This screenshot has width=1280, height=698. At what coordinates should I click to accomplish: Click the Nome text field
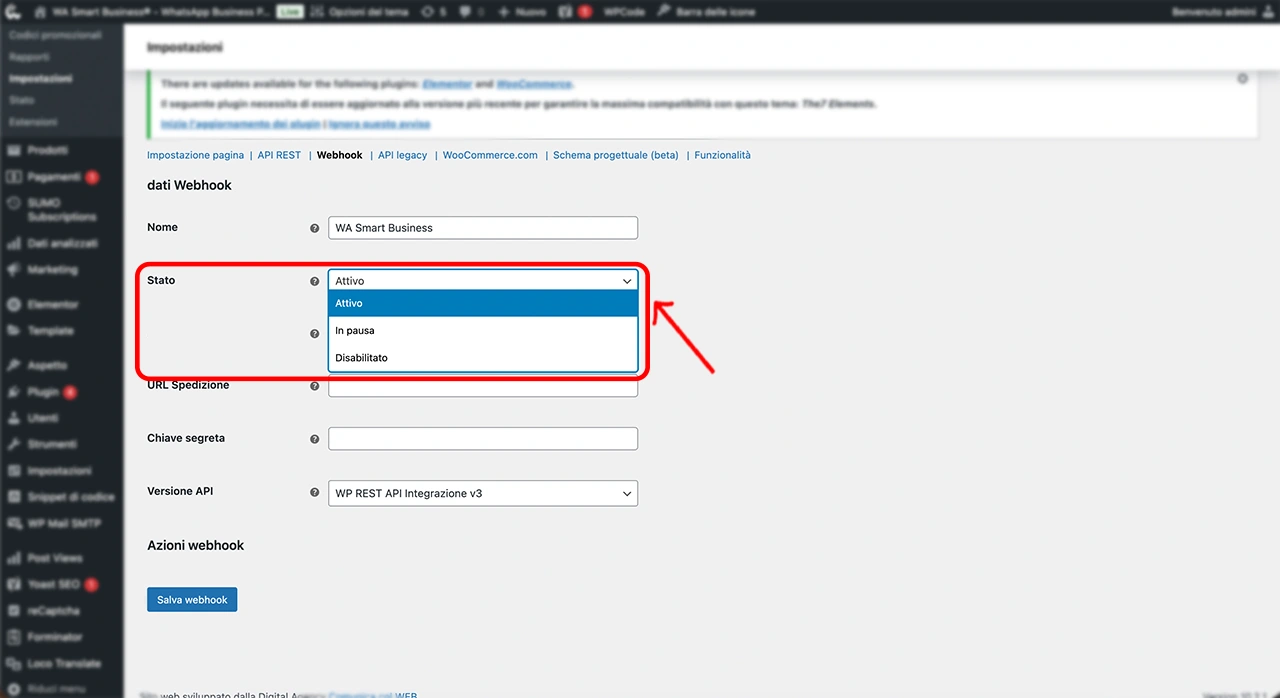point(482,228)
